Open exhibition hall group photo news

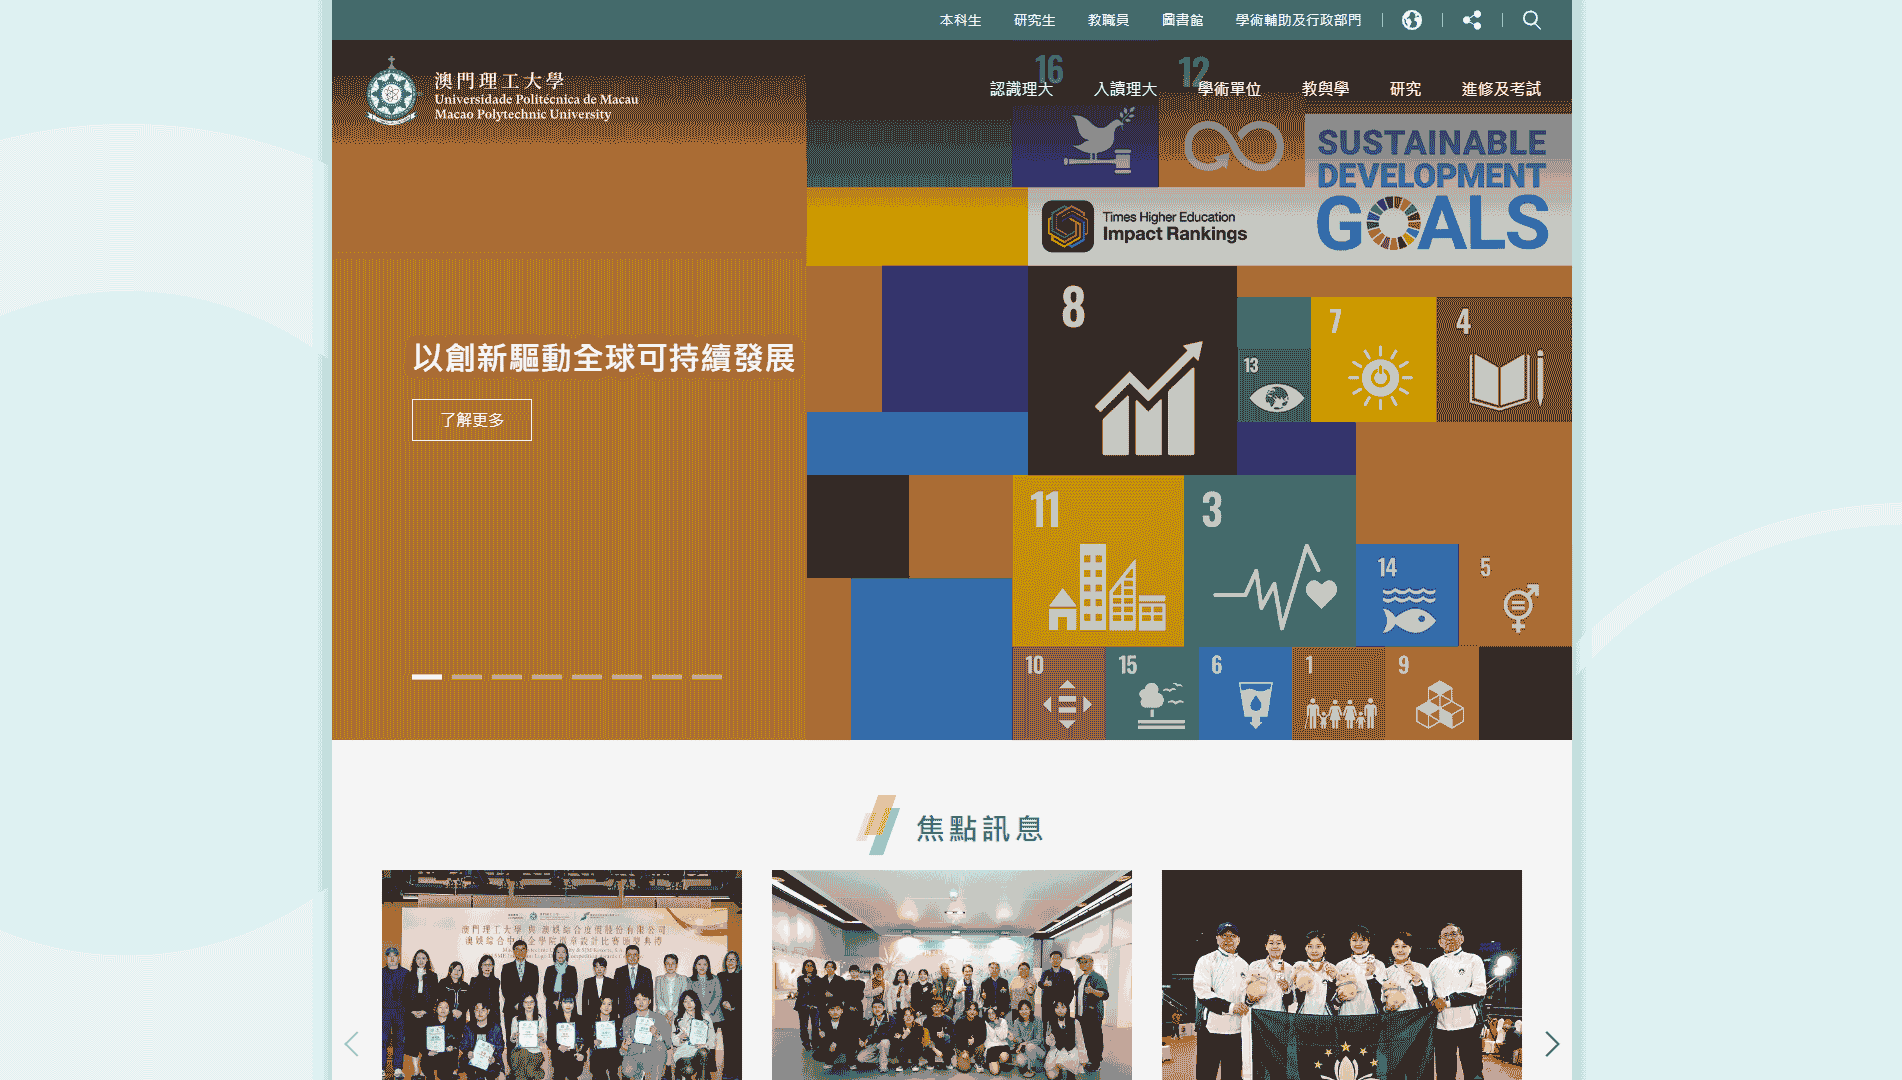coord(952,975)
